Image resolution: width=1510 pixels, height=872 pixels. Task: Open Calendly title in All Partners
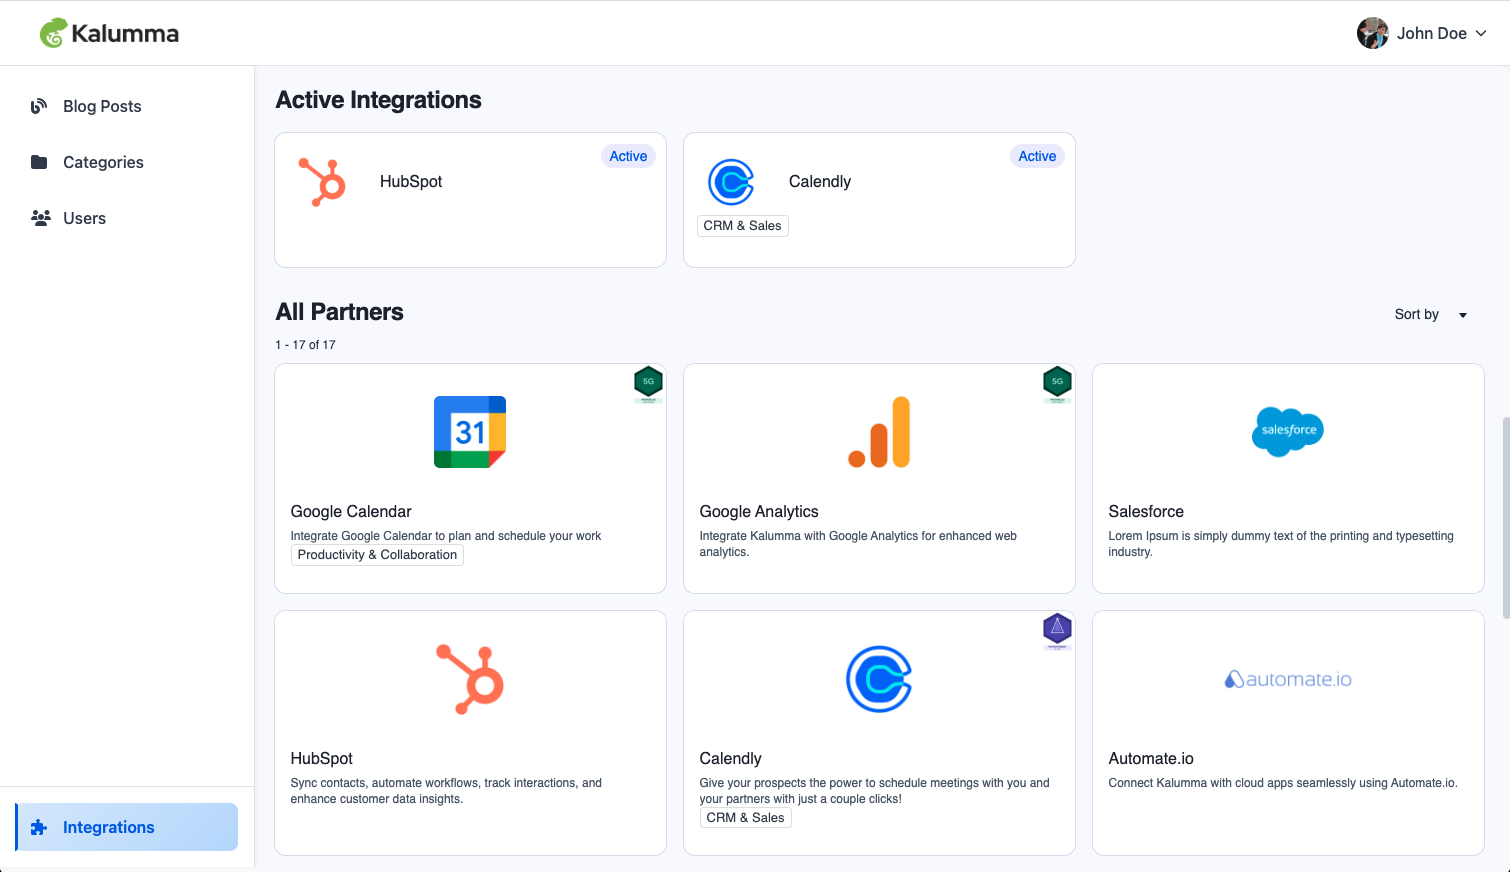pyautogui.click(x=731, y=758)
